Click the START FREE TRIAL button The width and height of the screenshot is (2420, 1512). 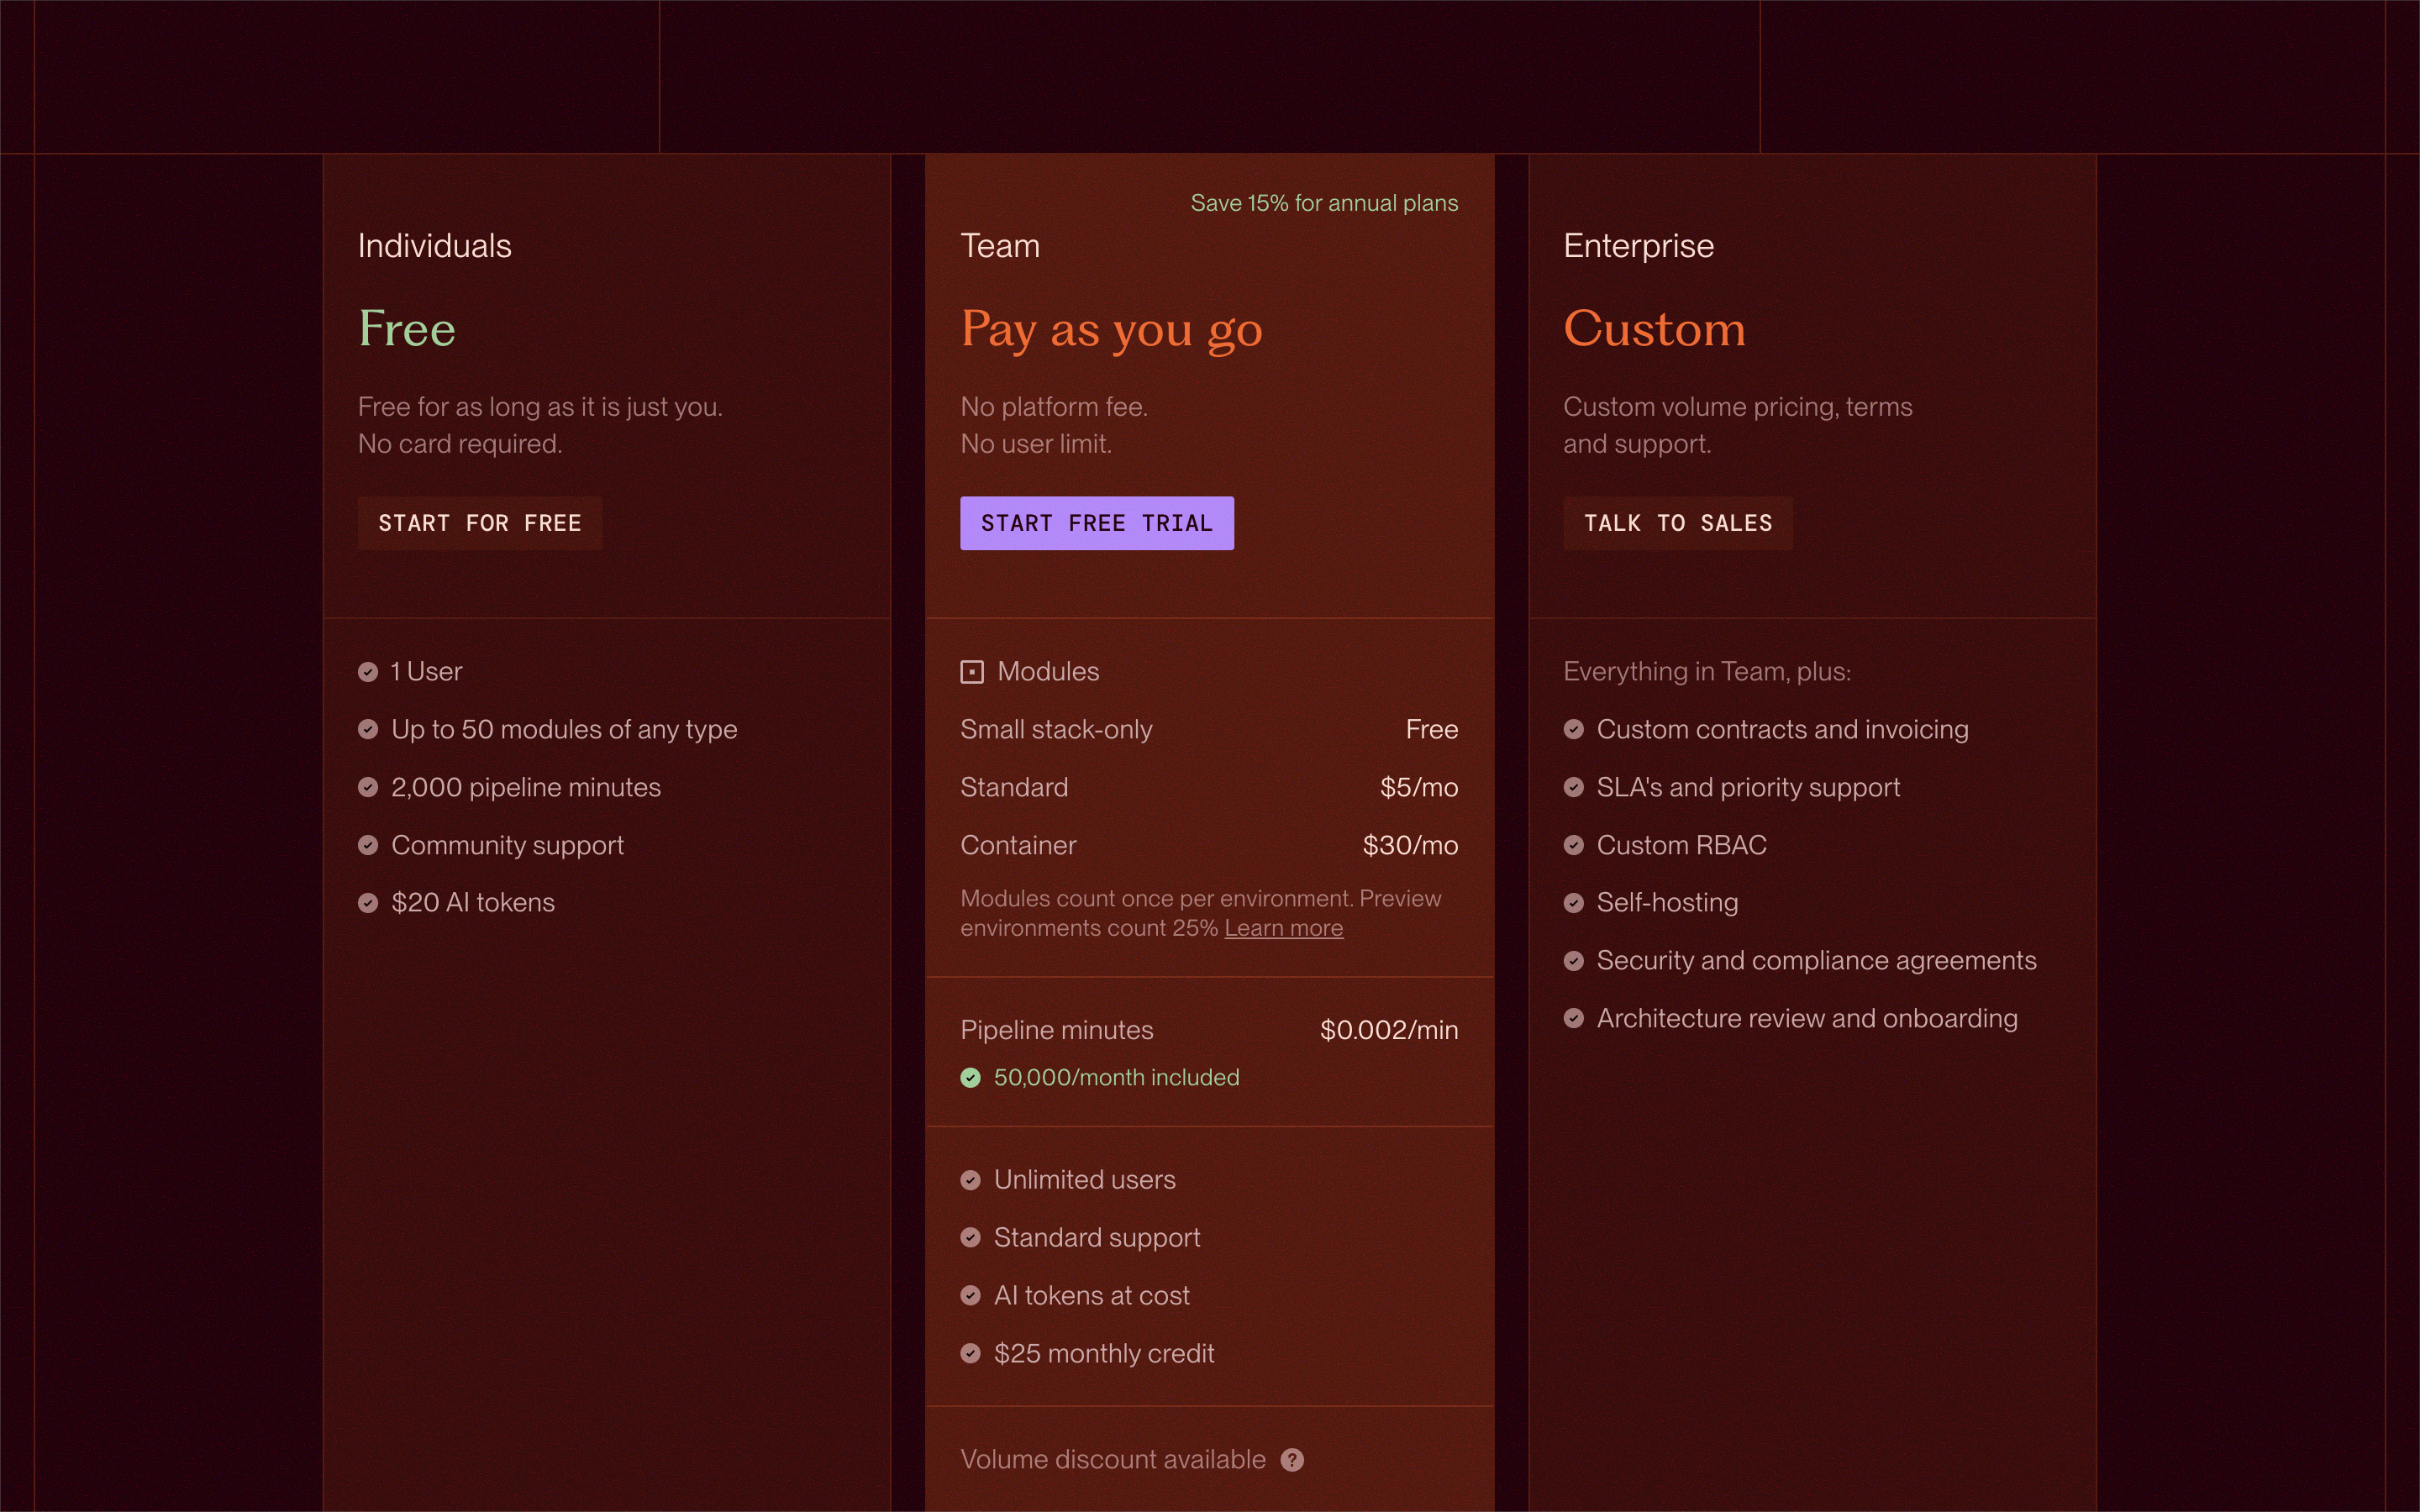[x=1097, y=523]
